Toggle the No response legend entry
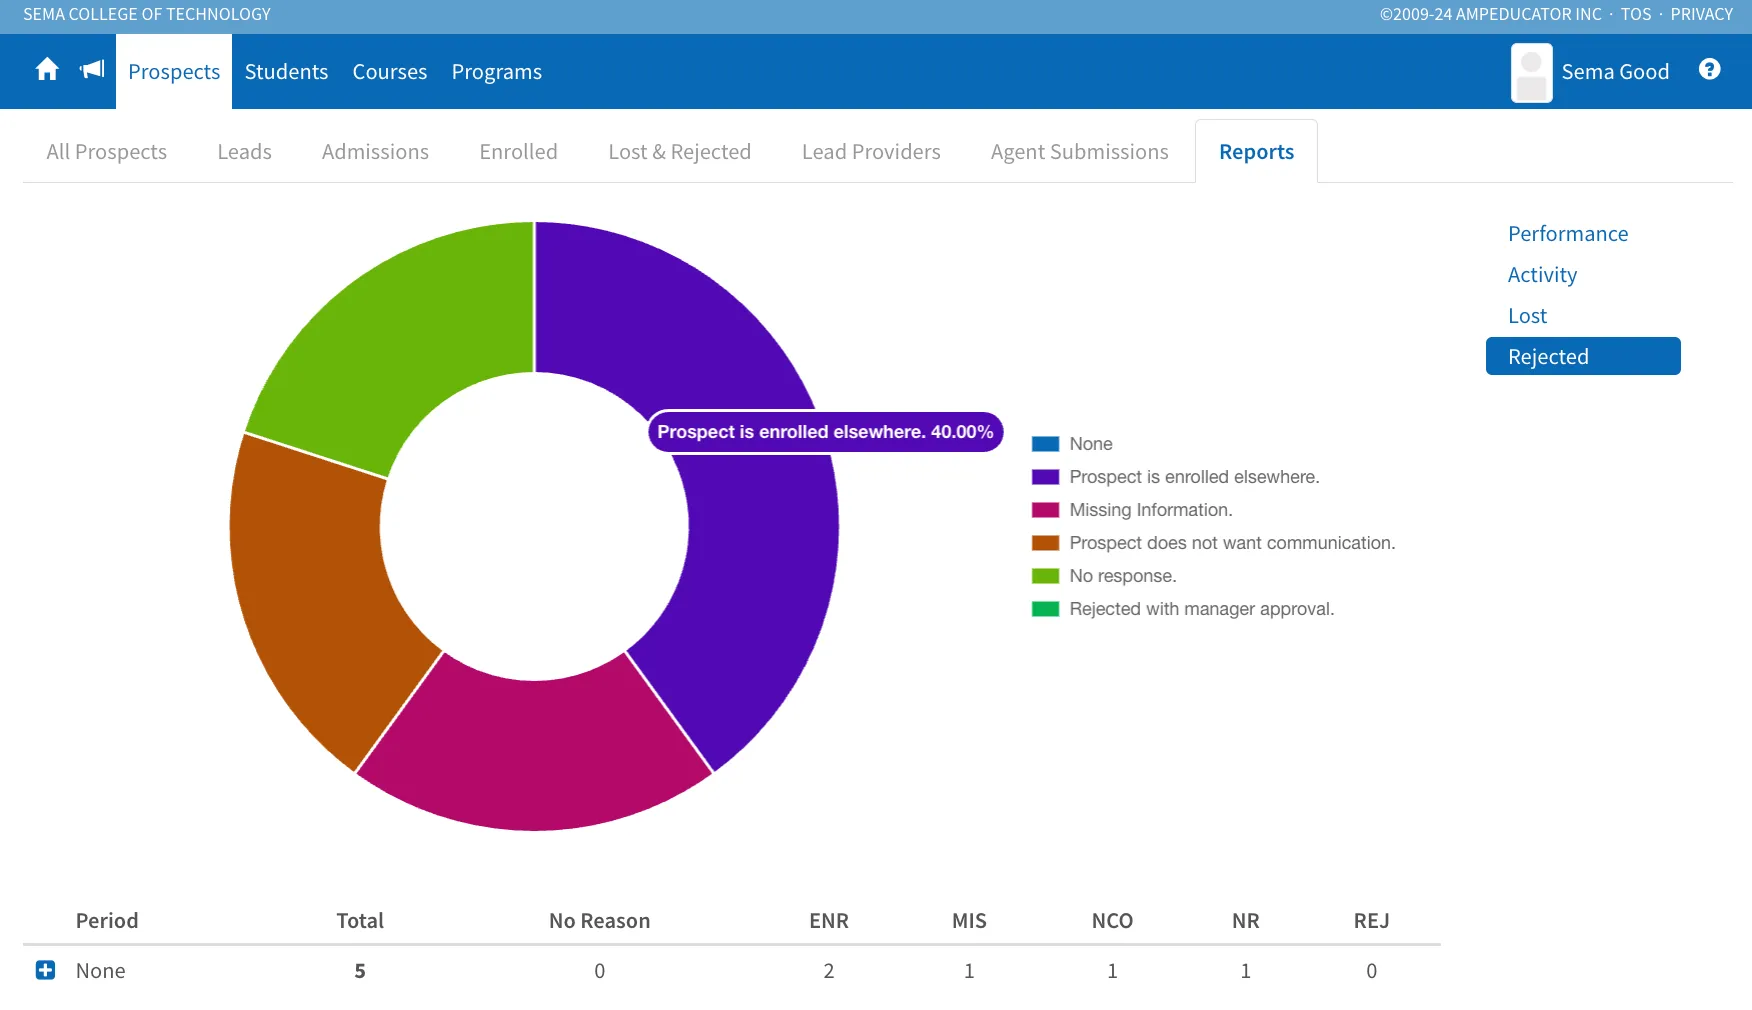 1122,576
